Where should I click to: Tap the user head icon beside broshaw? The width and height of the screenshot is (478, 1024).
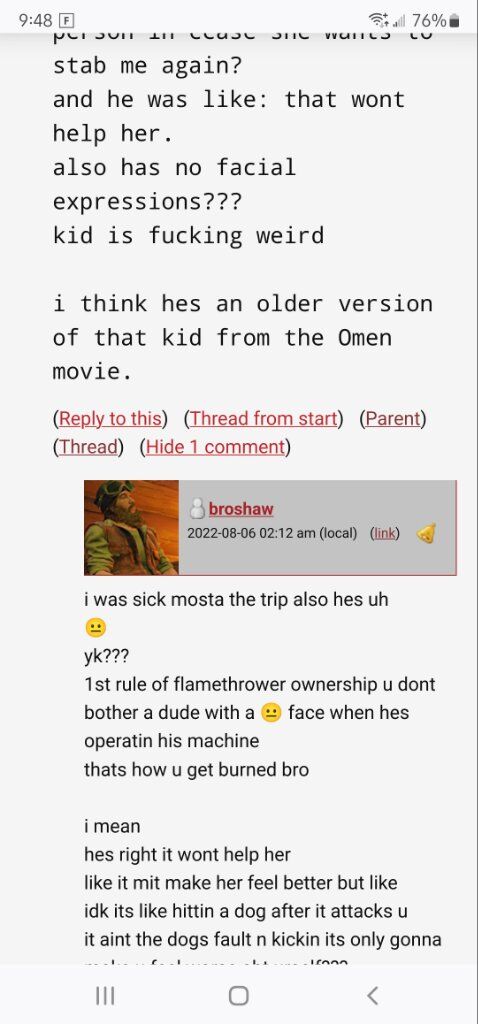[198, 509]
